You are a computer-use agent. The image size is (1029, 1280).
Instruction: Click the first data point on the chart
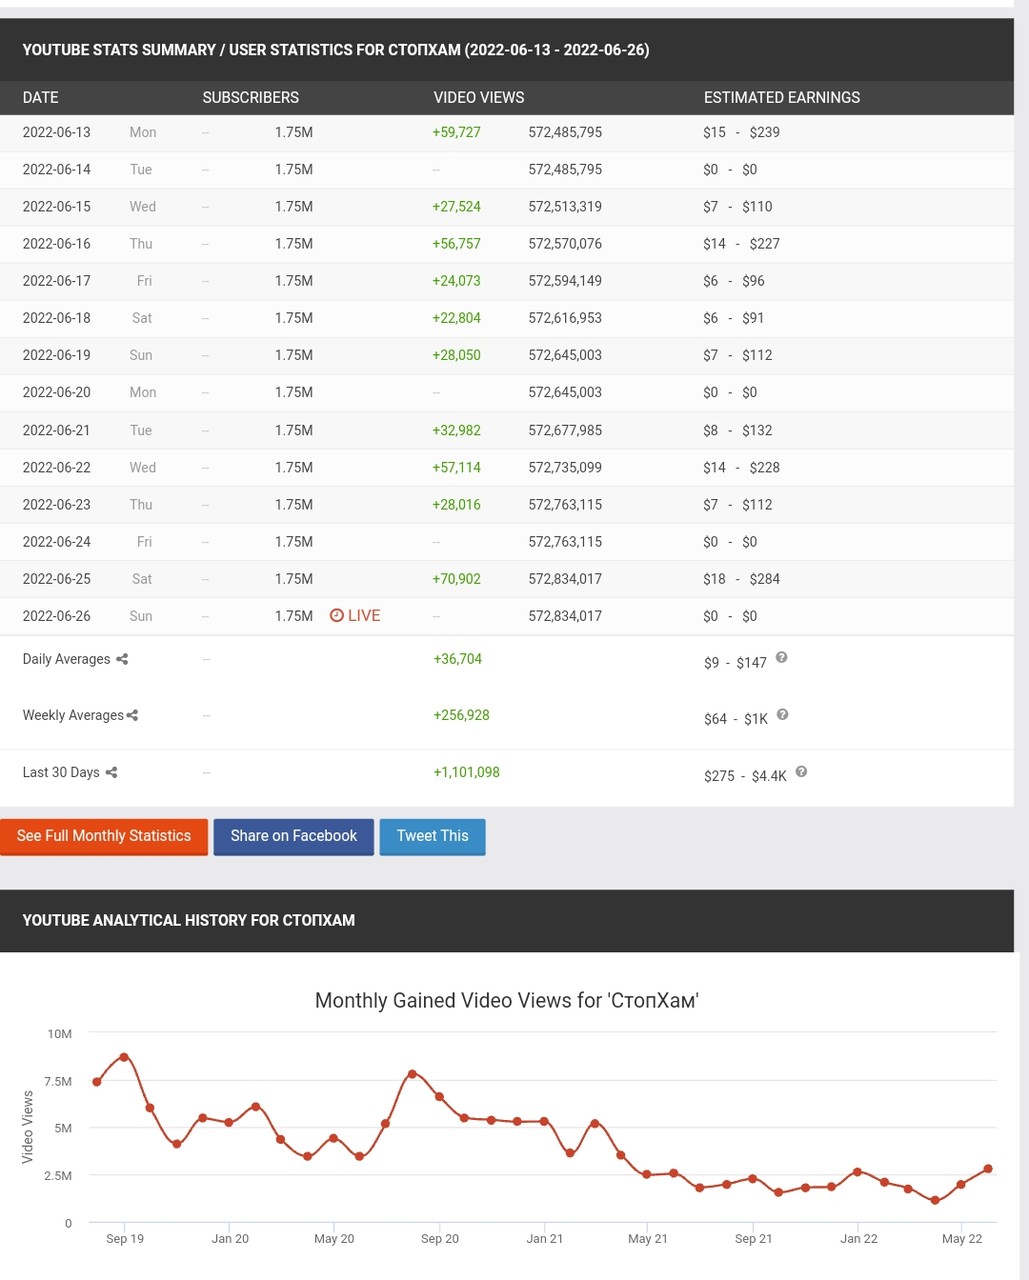(97, 1082)
